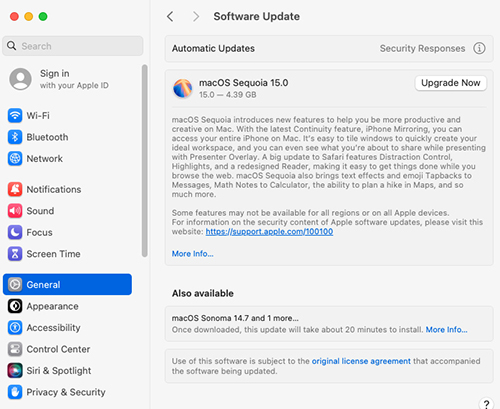Go back with the left chevron

170,16
